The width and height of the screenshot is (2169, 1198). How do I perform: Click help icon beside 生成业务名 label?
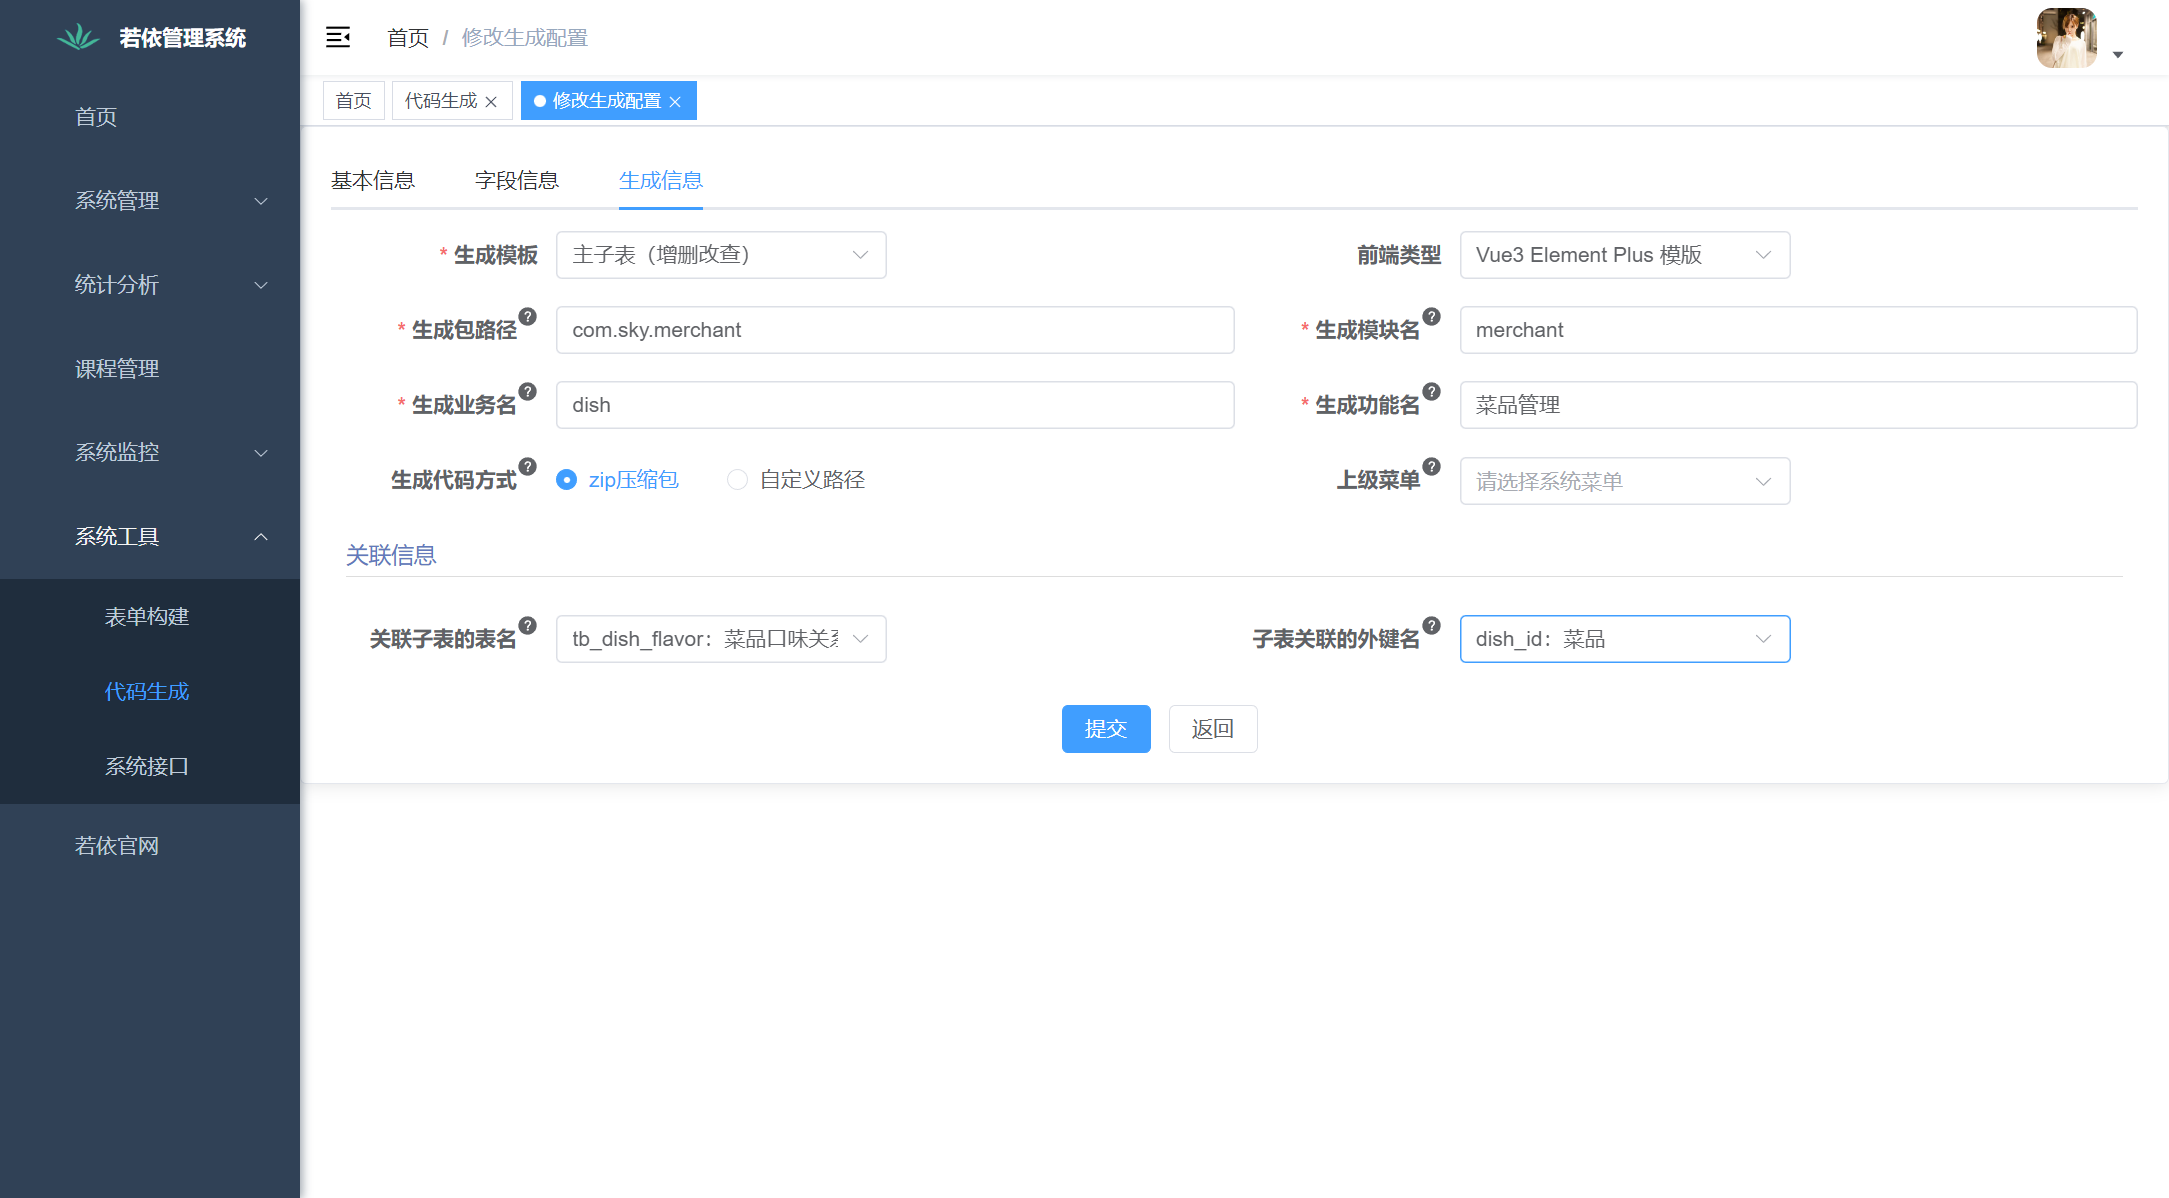(528, 392)
